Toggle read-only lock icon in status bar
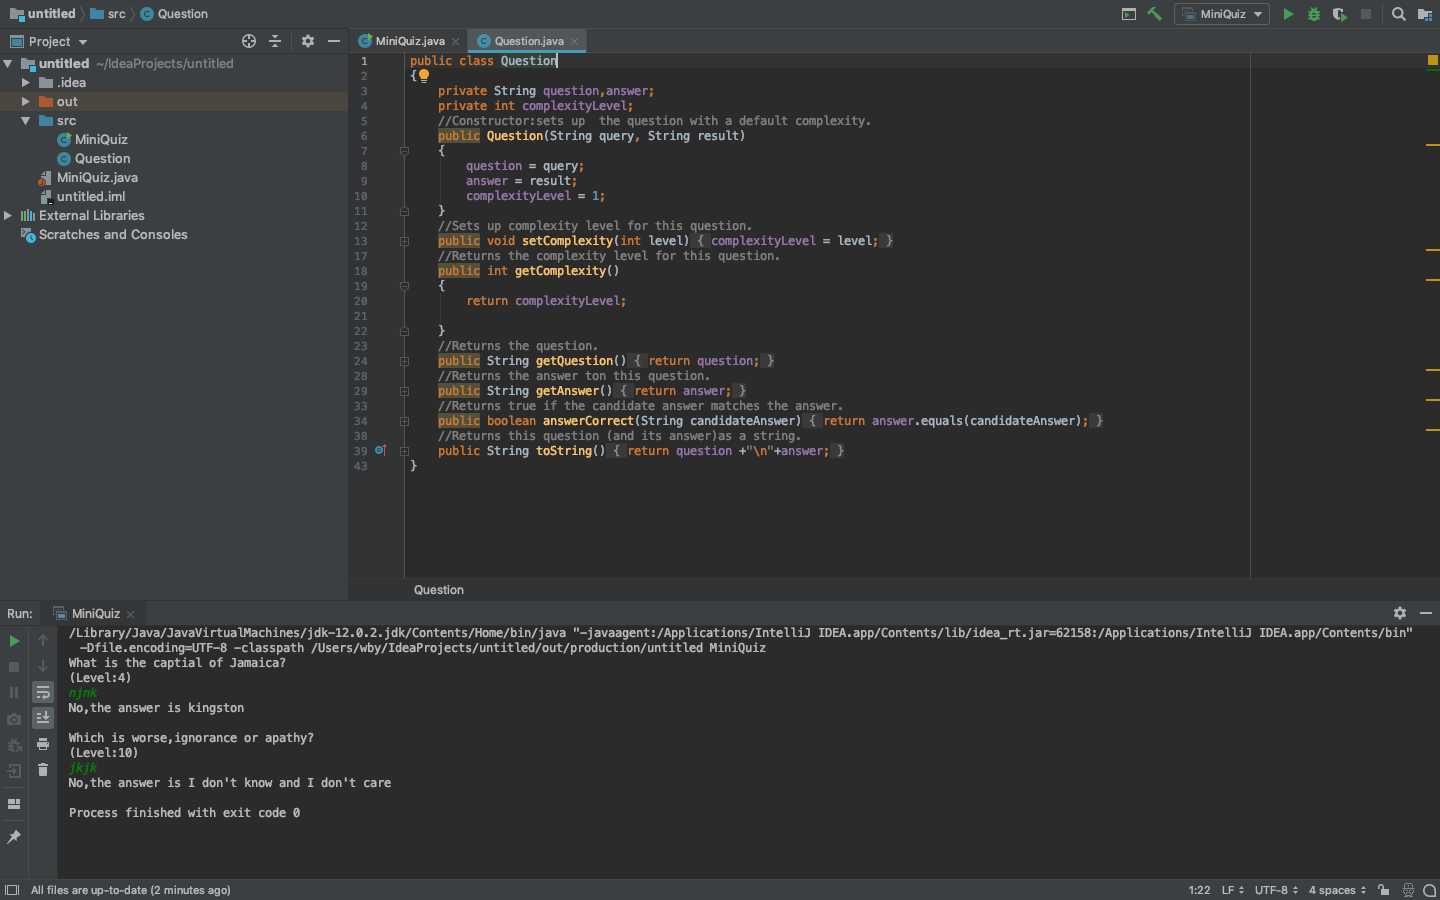The image size is (1440, 900). tap(1384, 890)
